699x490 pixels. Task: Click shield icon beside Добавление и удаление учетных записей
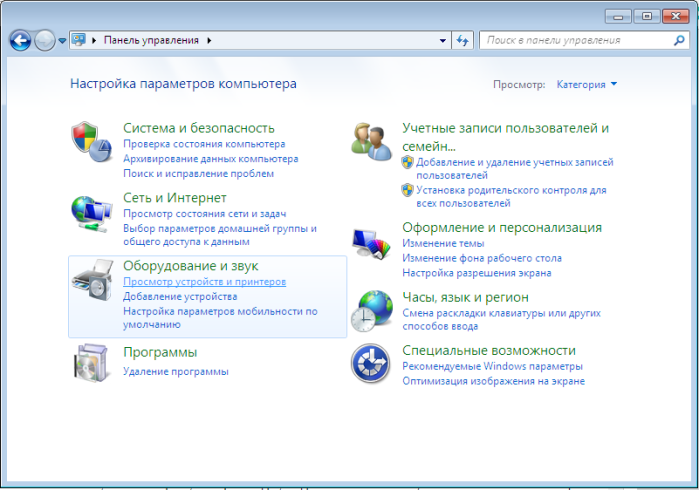coord(407,162)
